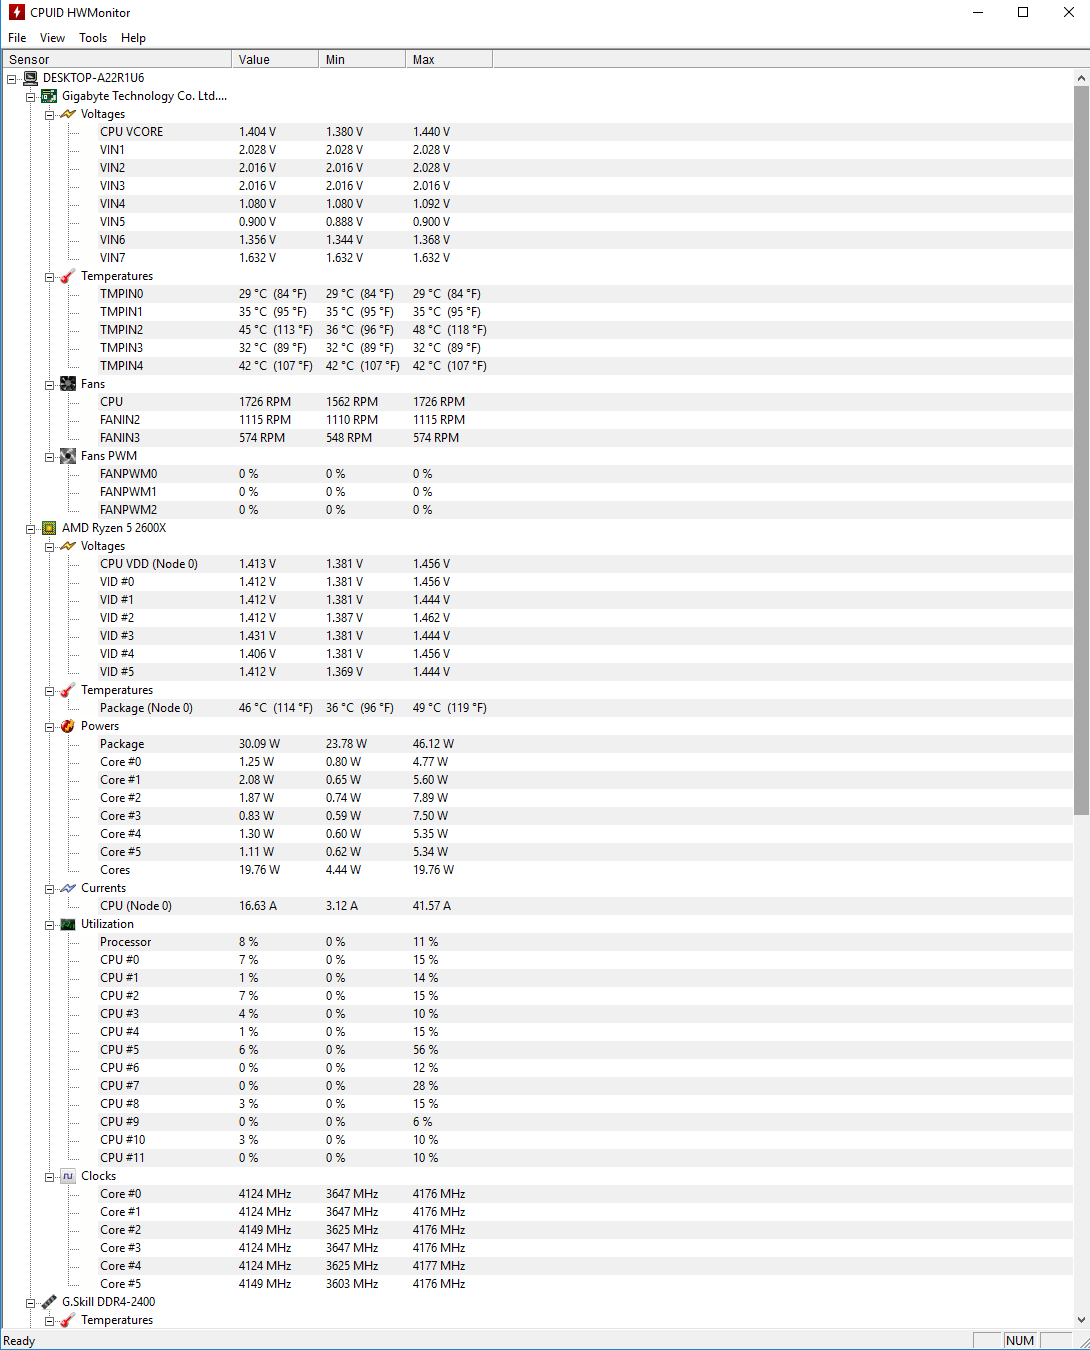Click the motherboard icon for Gigabyte Technology
This screenshot has width=1090, height=1350.
(x=49, y=96)
